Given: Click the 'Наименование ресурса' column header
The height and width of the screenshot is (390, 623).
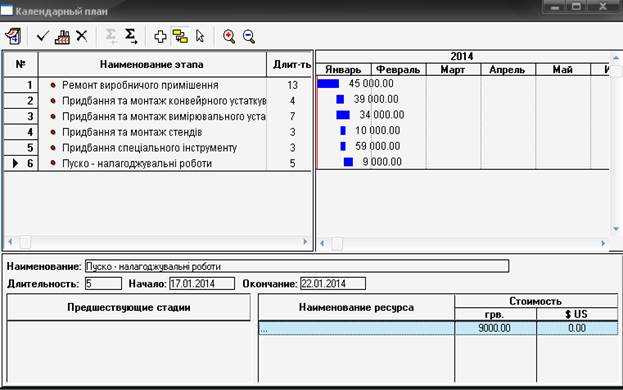Looking at the screenshot, I should pos(356,307).
